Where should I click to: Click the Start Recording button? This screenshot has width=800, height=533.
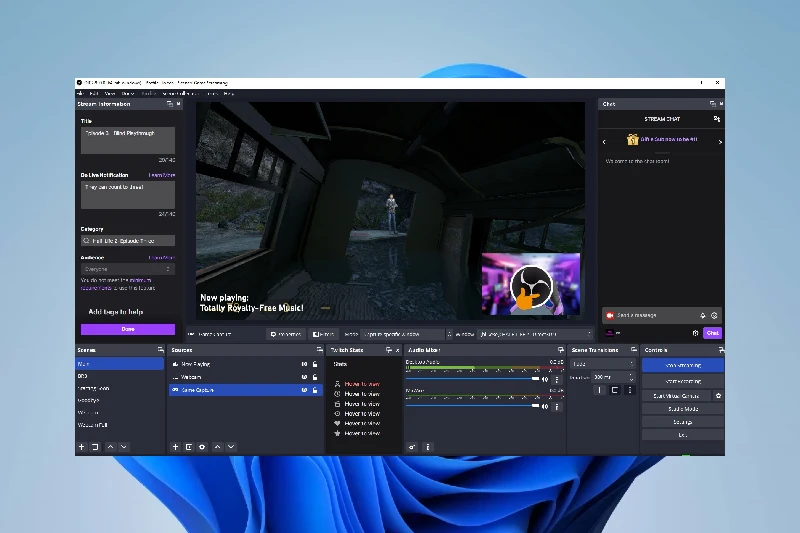683,382
